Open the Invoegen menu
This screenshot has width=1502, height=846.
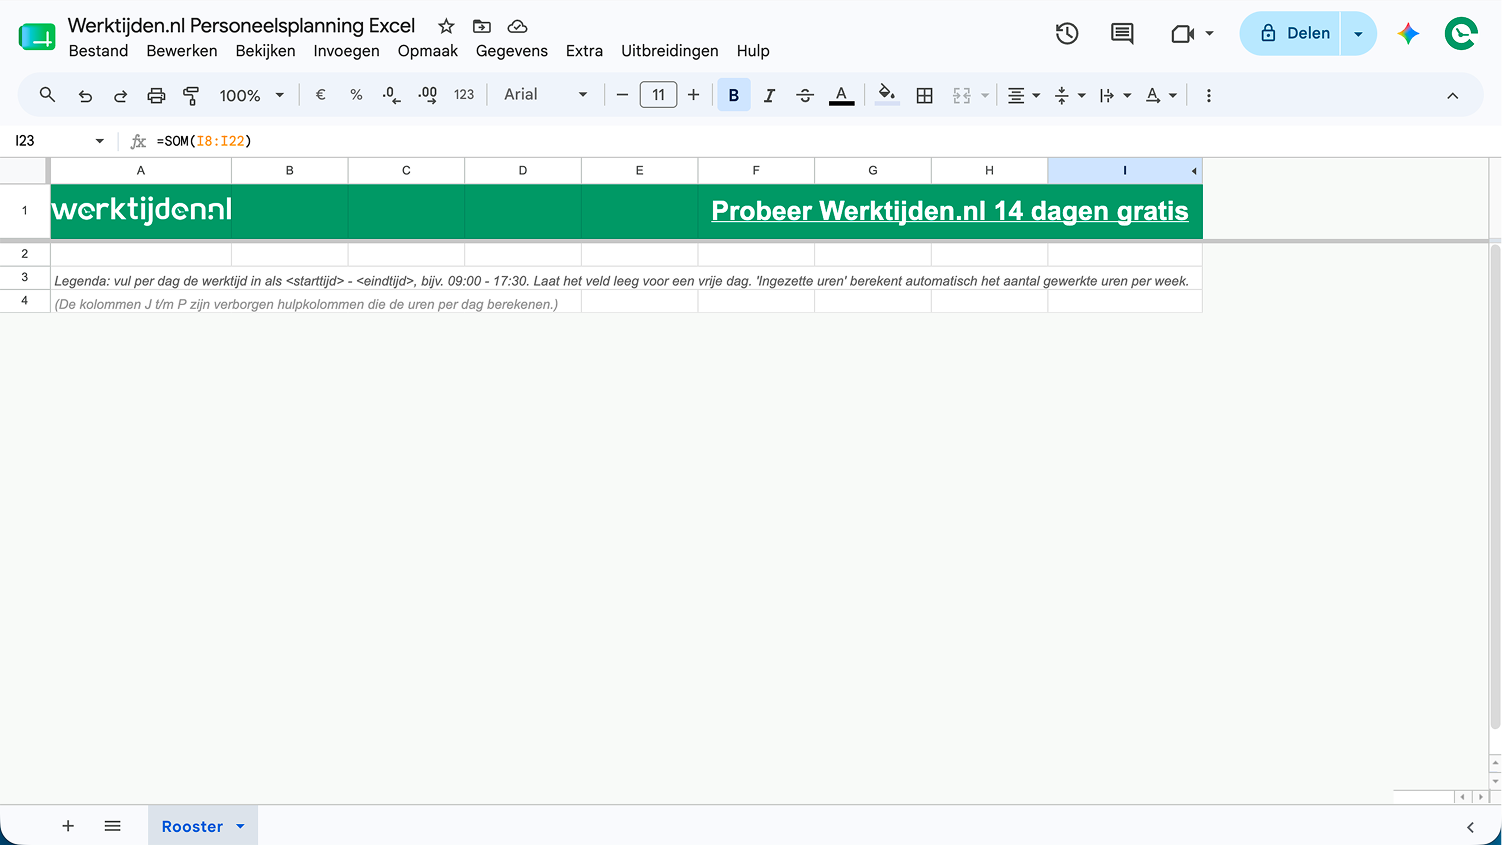pos(346,51)
